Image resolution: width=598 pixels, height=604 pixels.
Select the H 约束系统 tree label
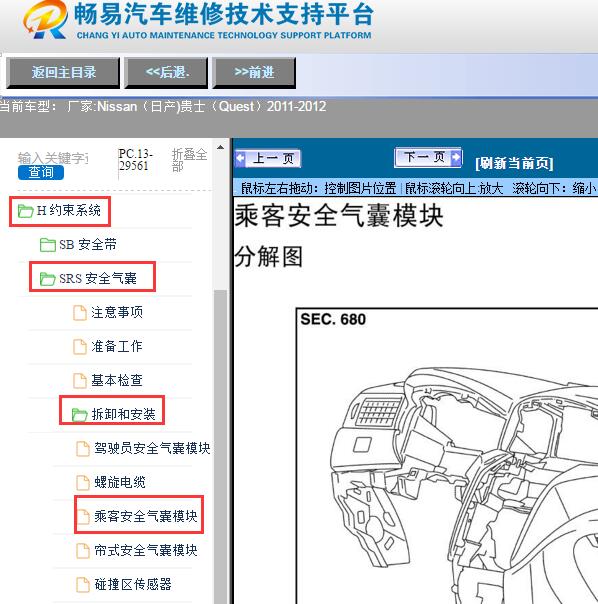[x=69, y=210]
